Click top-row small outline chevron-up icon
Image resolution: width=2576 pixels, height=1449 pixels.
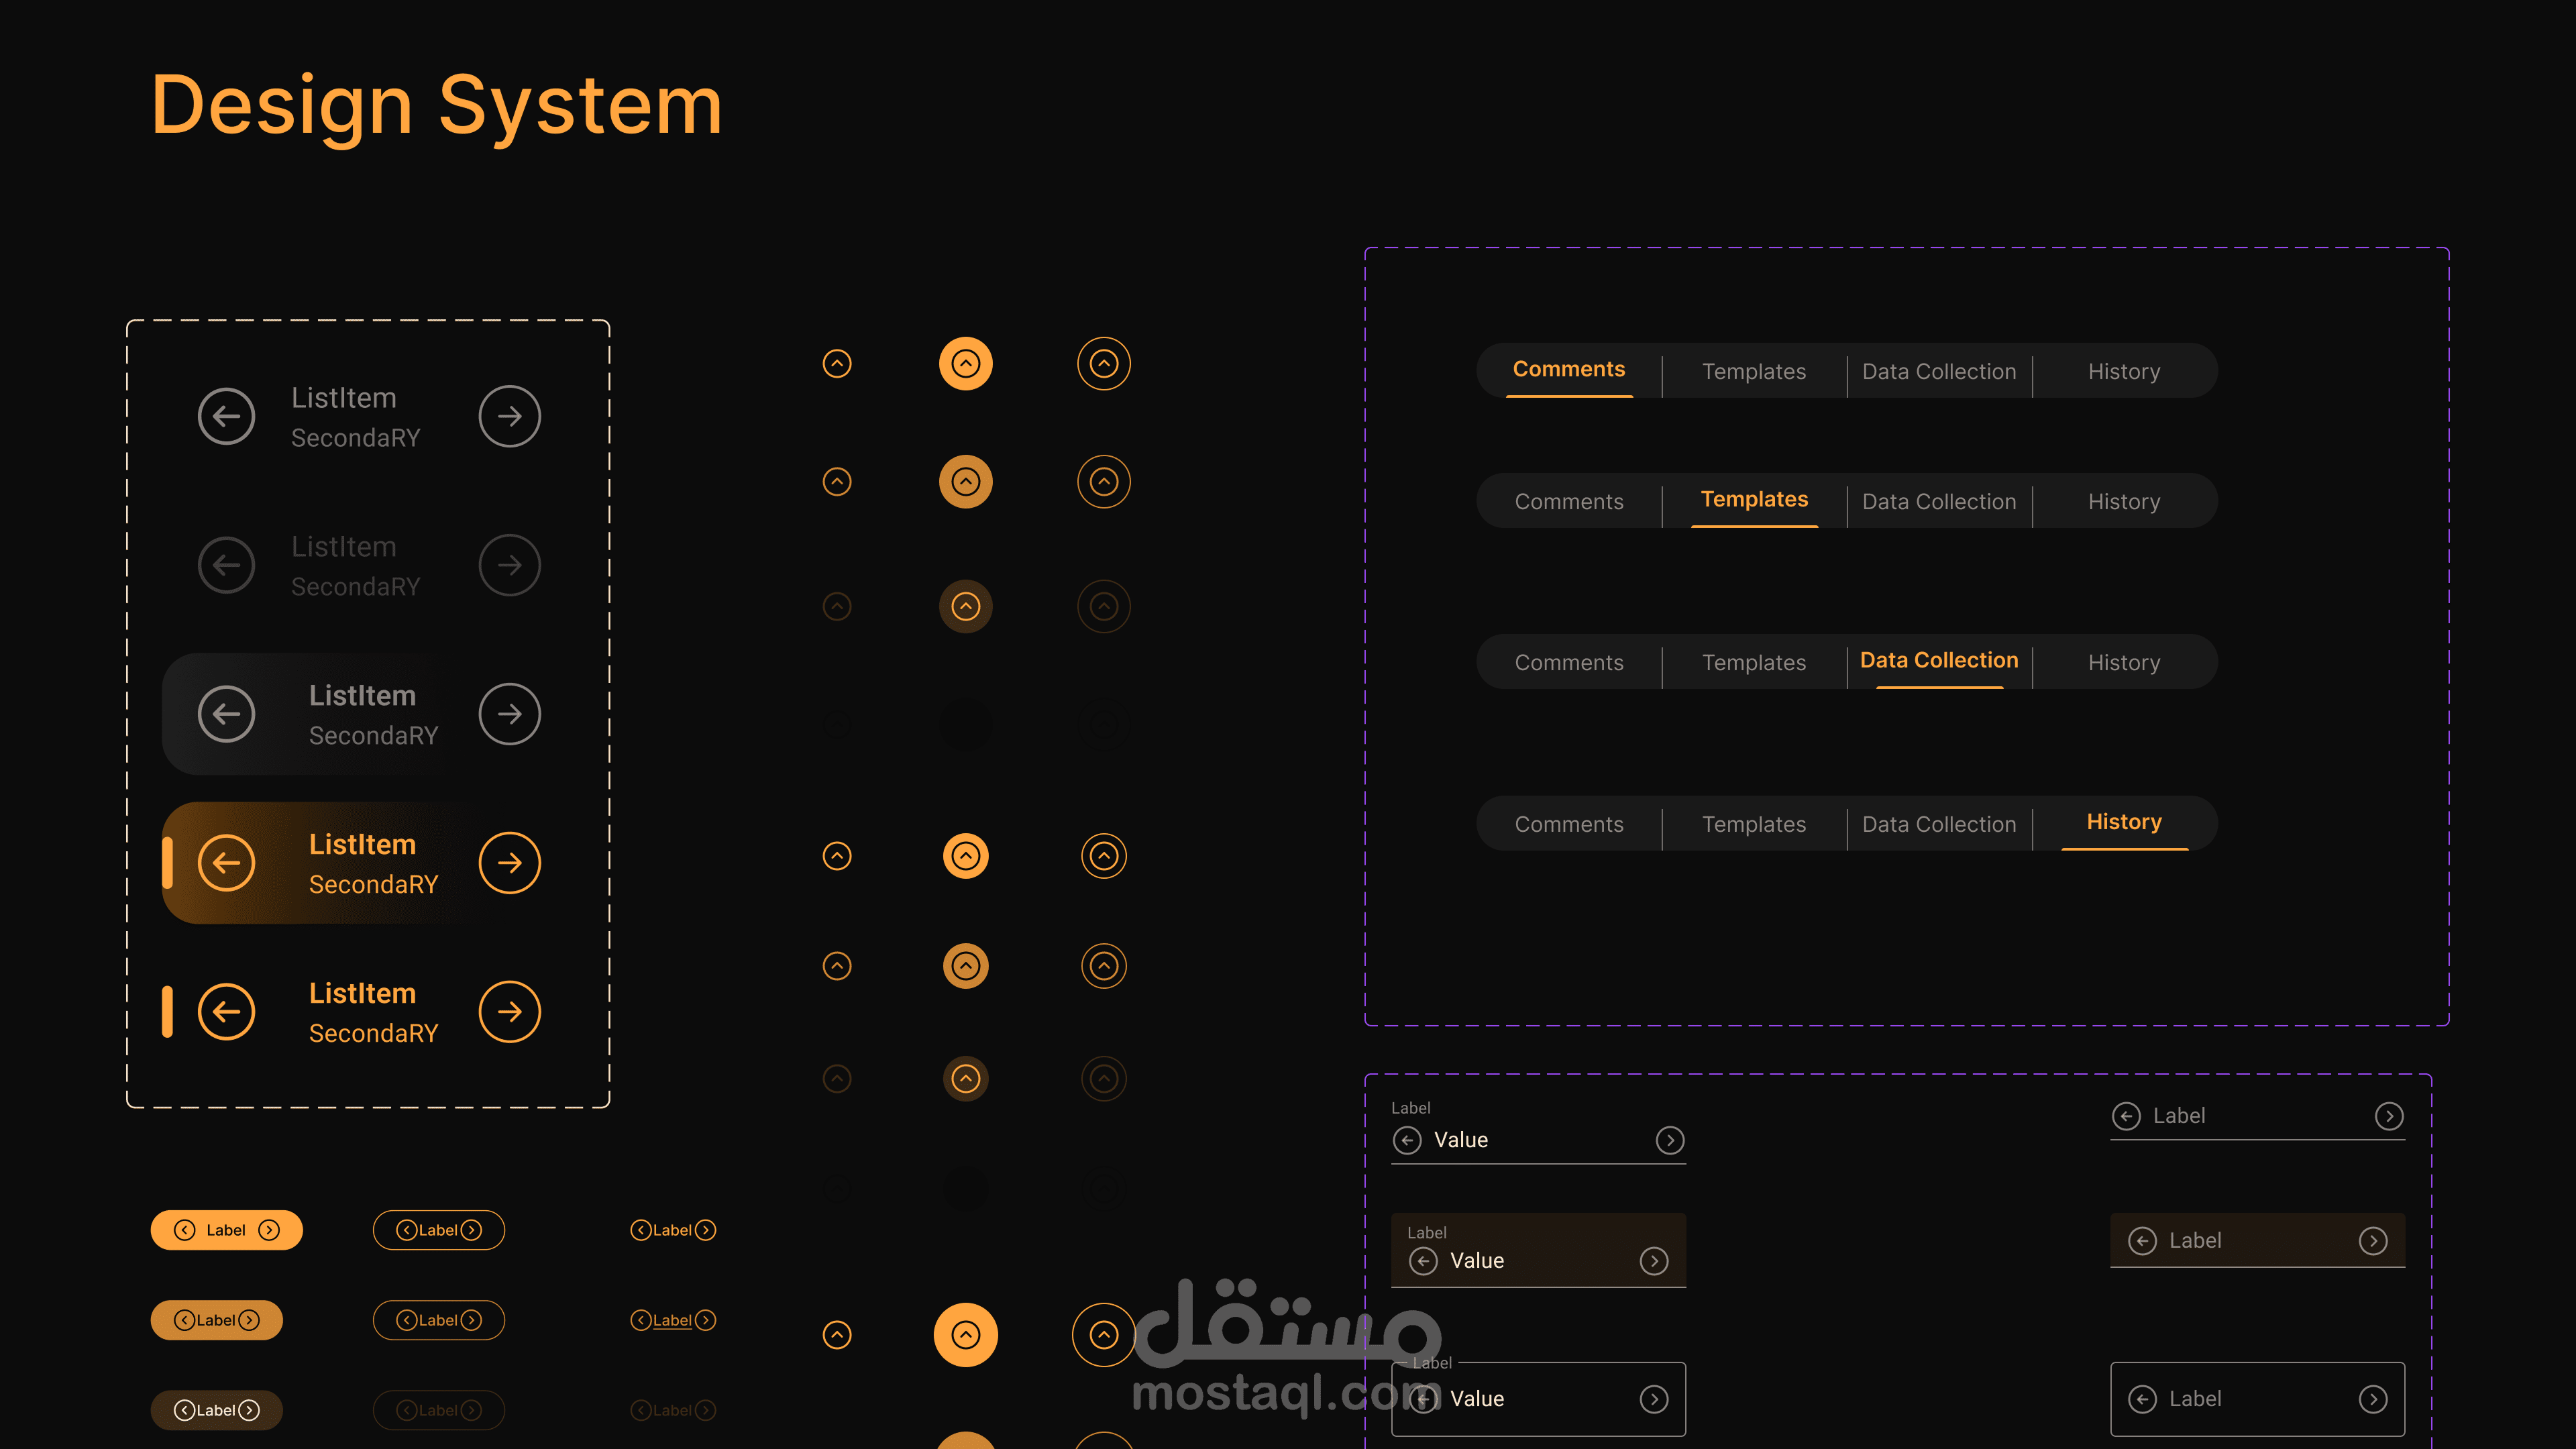click(x=836, y=363)
